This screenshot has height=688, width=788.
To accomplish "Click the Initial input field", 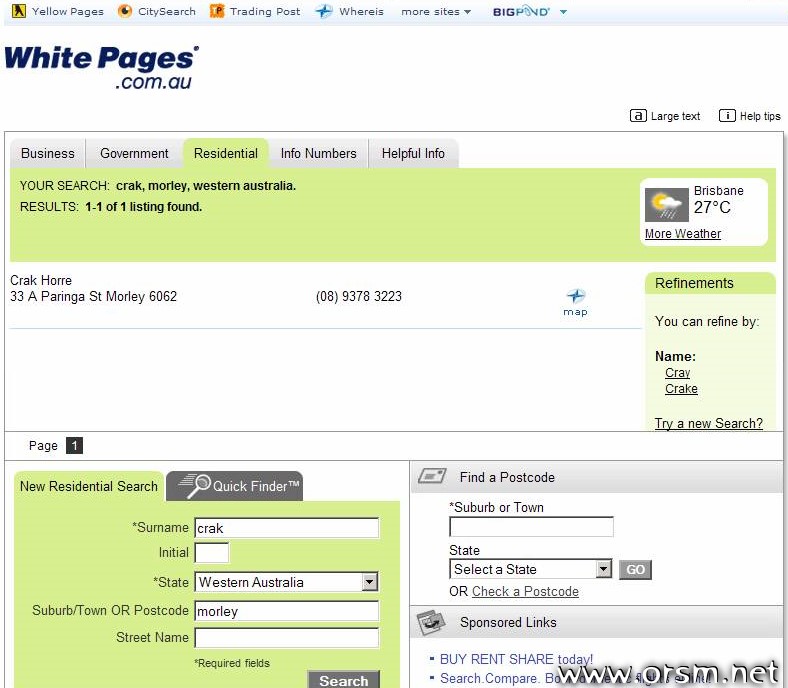I will pos(212,553).
